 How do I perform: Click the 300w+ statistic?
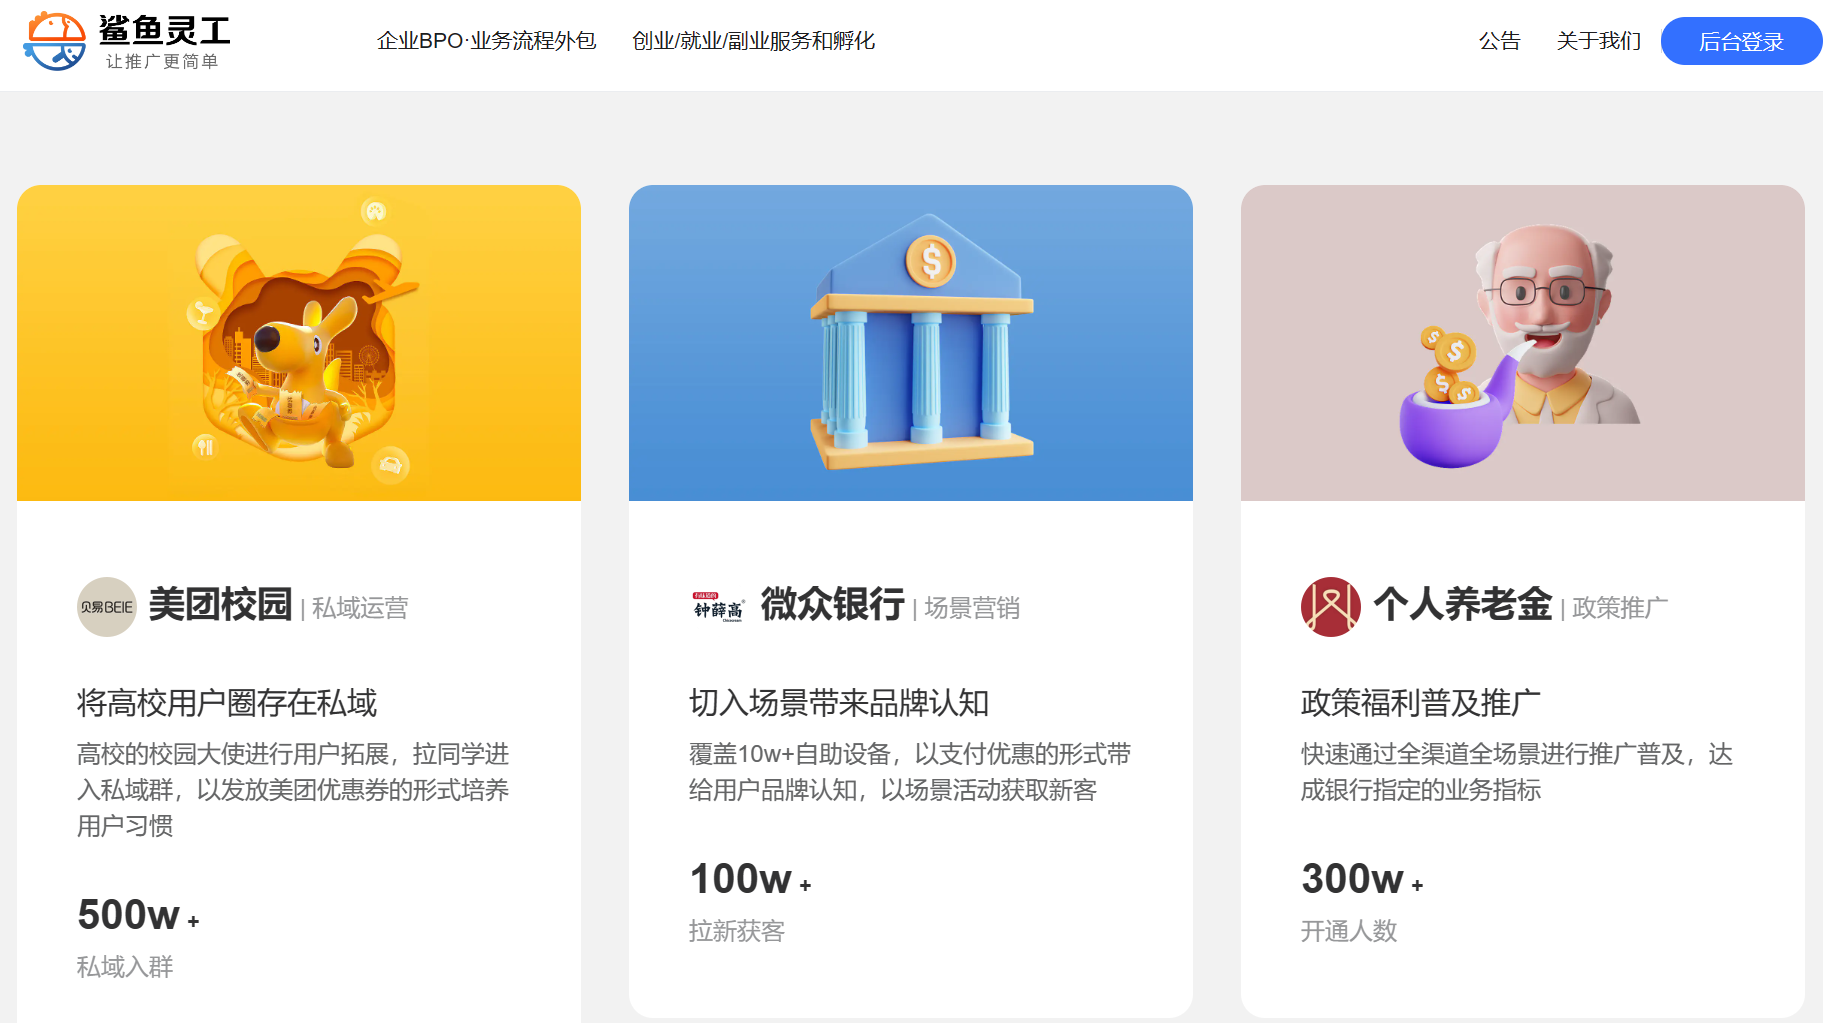[1363, 879]
